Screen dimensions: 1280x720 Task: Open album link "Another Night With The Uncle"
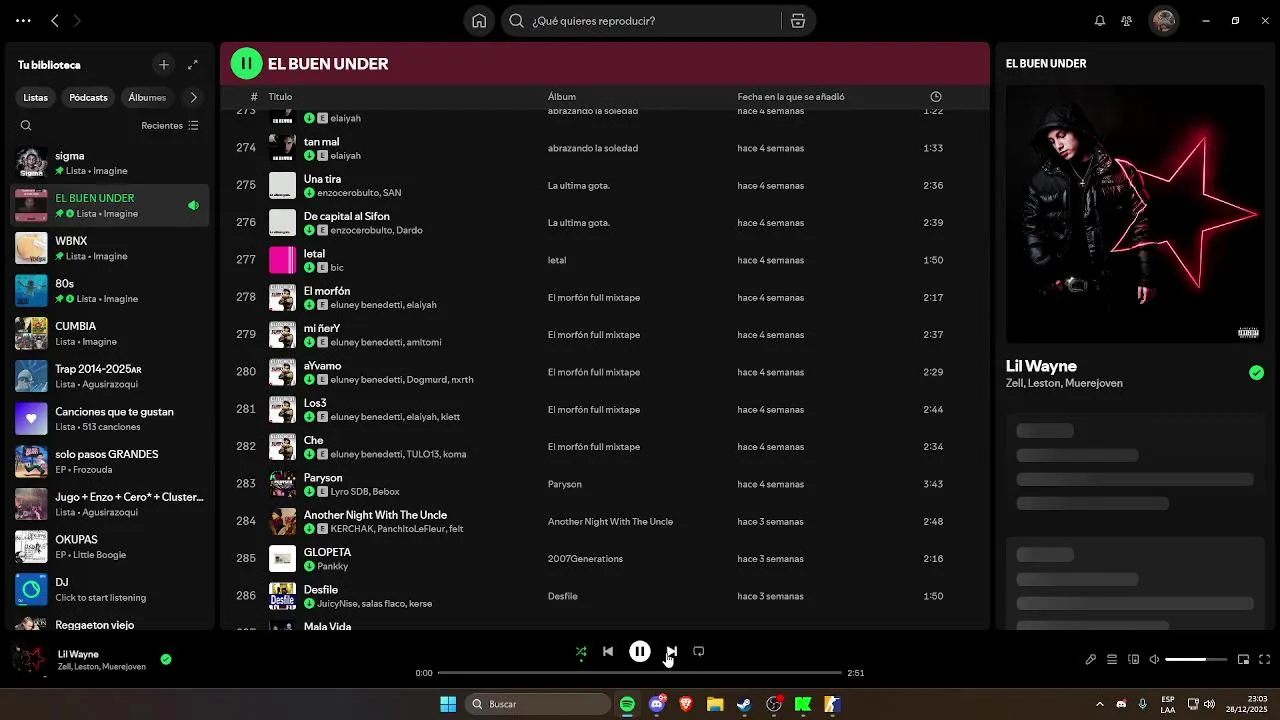610,522
